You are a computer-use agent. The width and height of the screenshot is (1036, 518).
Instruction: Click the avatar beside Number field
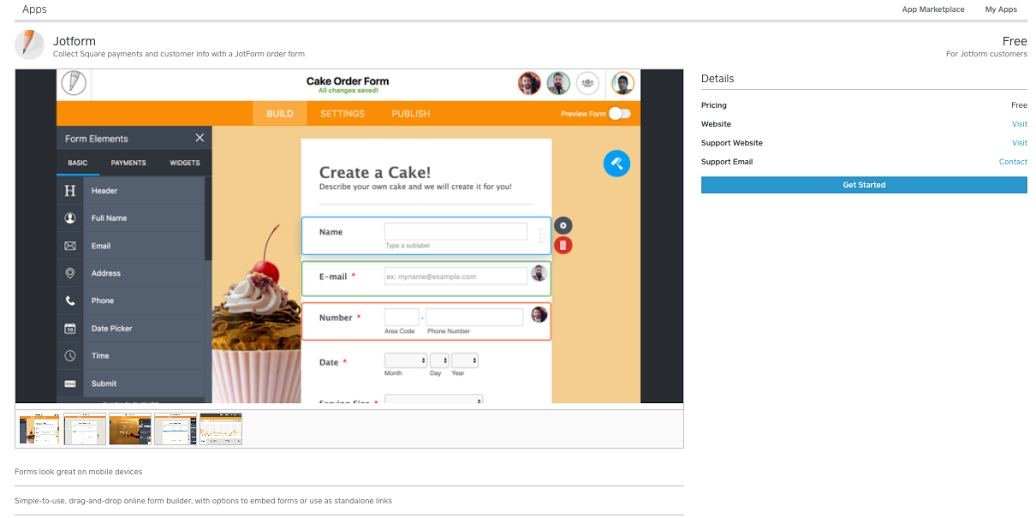coord(539,314)
